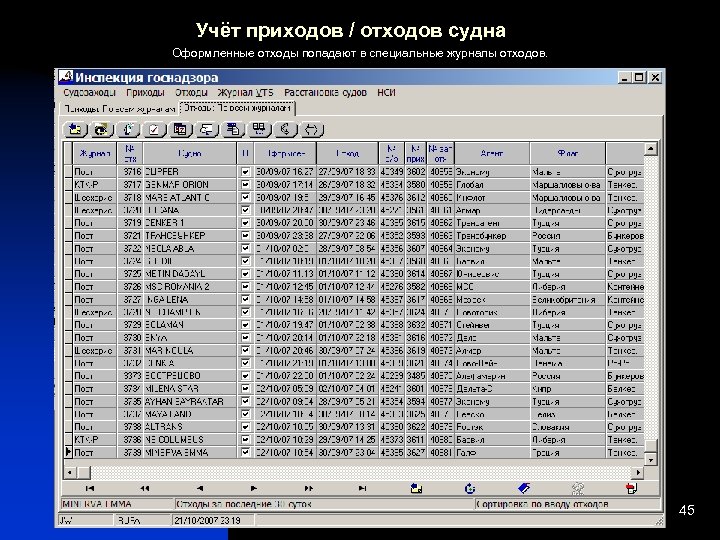Screen dimensions: 720x540
Task: Go to last record in navigator
Action: coord(363,489)
